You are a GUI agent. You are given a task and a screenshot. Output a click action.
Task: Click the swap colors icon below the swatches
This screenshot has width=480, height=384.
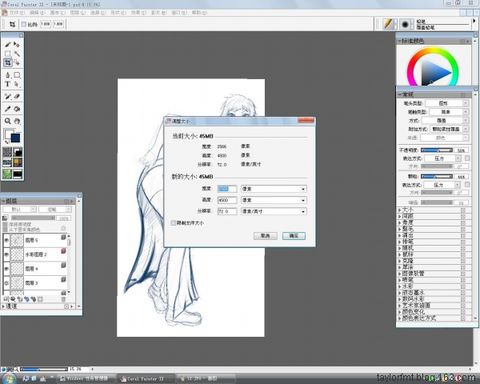pyautogui.click(x=6, y=142)
